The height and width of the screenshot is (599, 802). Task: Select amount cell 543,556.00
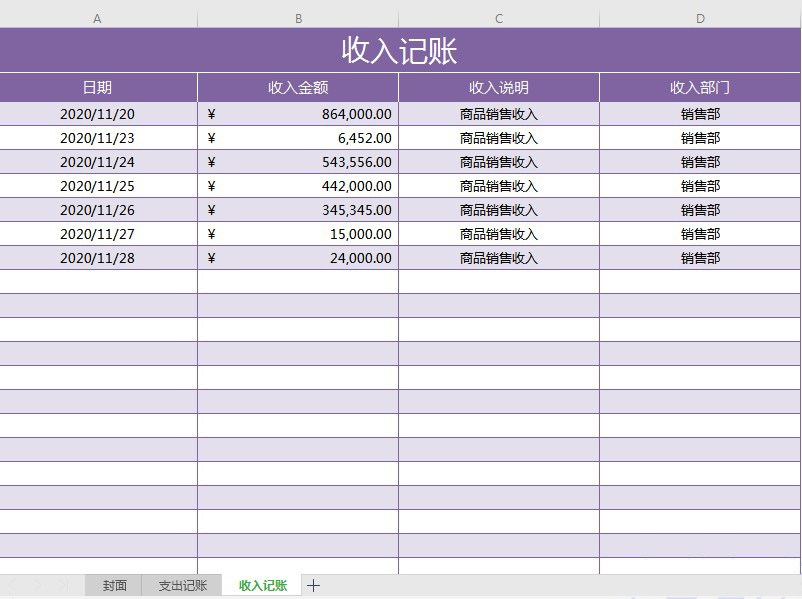point(298,162)
